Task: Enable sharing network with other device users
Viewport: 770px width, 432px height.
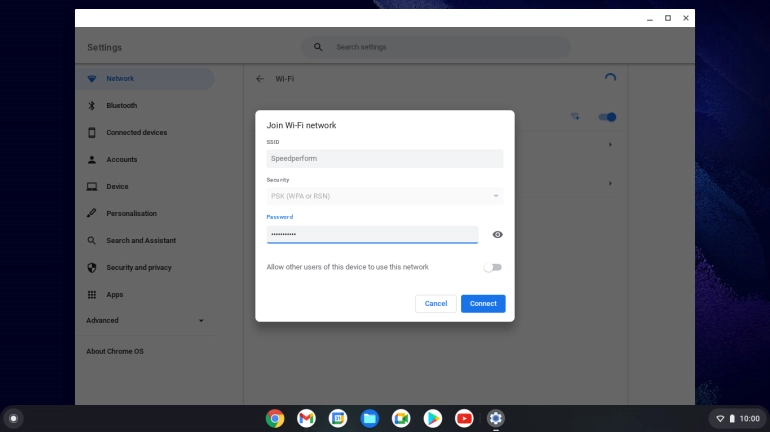Action: (x=492, y=267)
